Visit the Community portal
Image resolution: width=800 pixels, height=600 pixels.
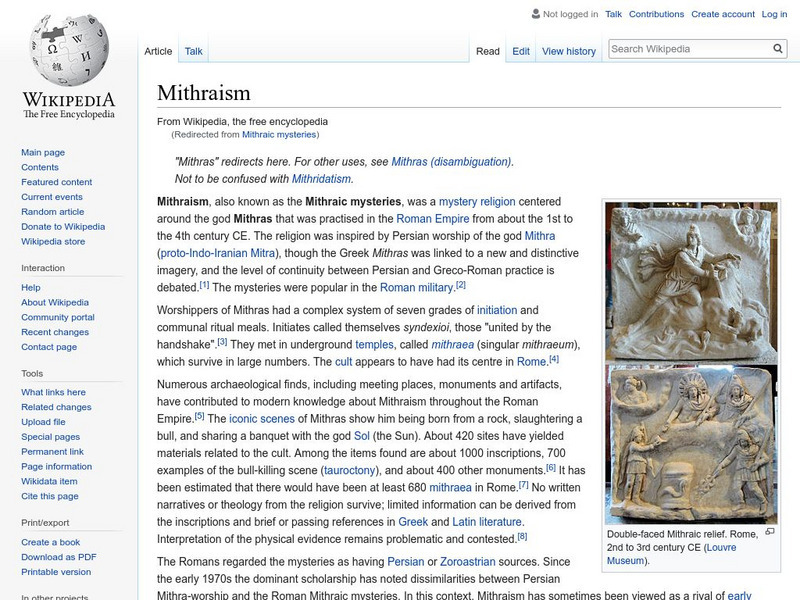pyautogui.click(x=58, y=317)
